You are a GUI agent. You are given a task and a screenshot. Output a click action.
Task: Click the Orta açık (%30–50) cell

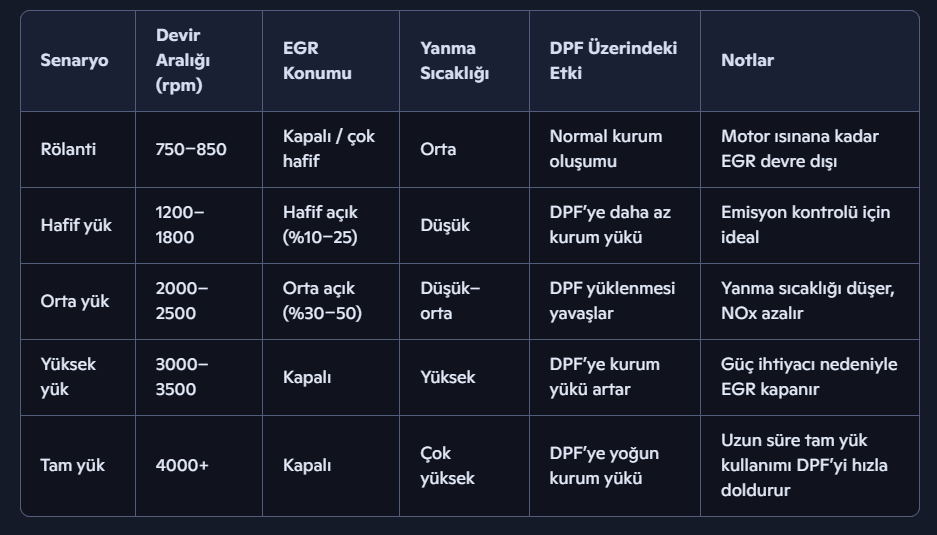click(322, 301)
